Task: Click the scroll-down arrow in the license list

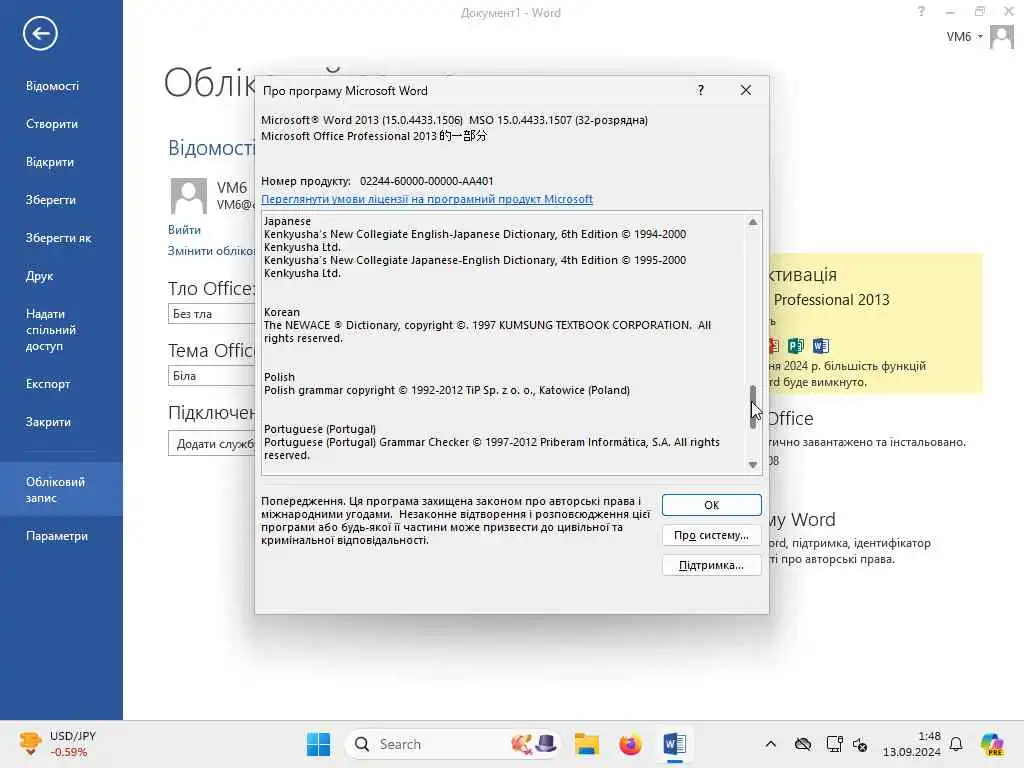Action: click(753, 464)
